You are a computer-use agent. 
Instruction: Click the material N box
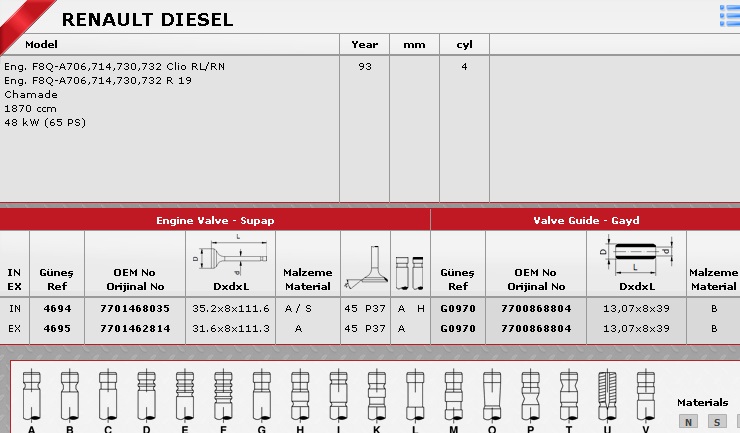[x=688, y=422]
